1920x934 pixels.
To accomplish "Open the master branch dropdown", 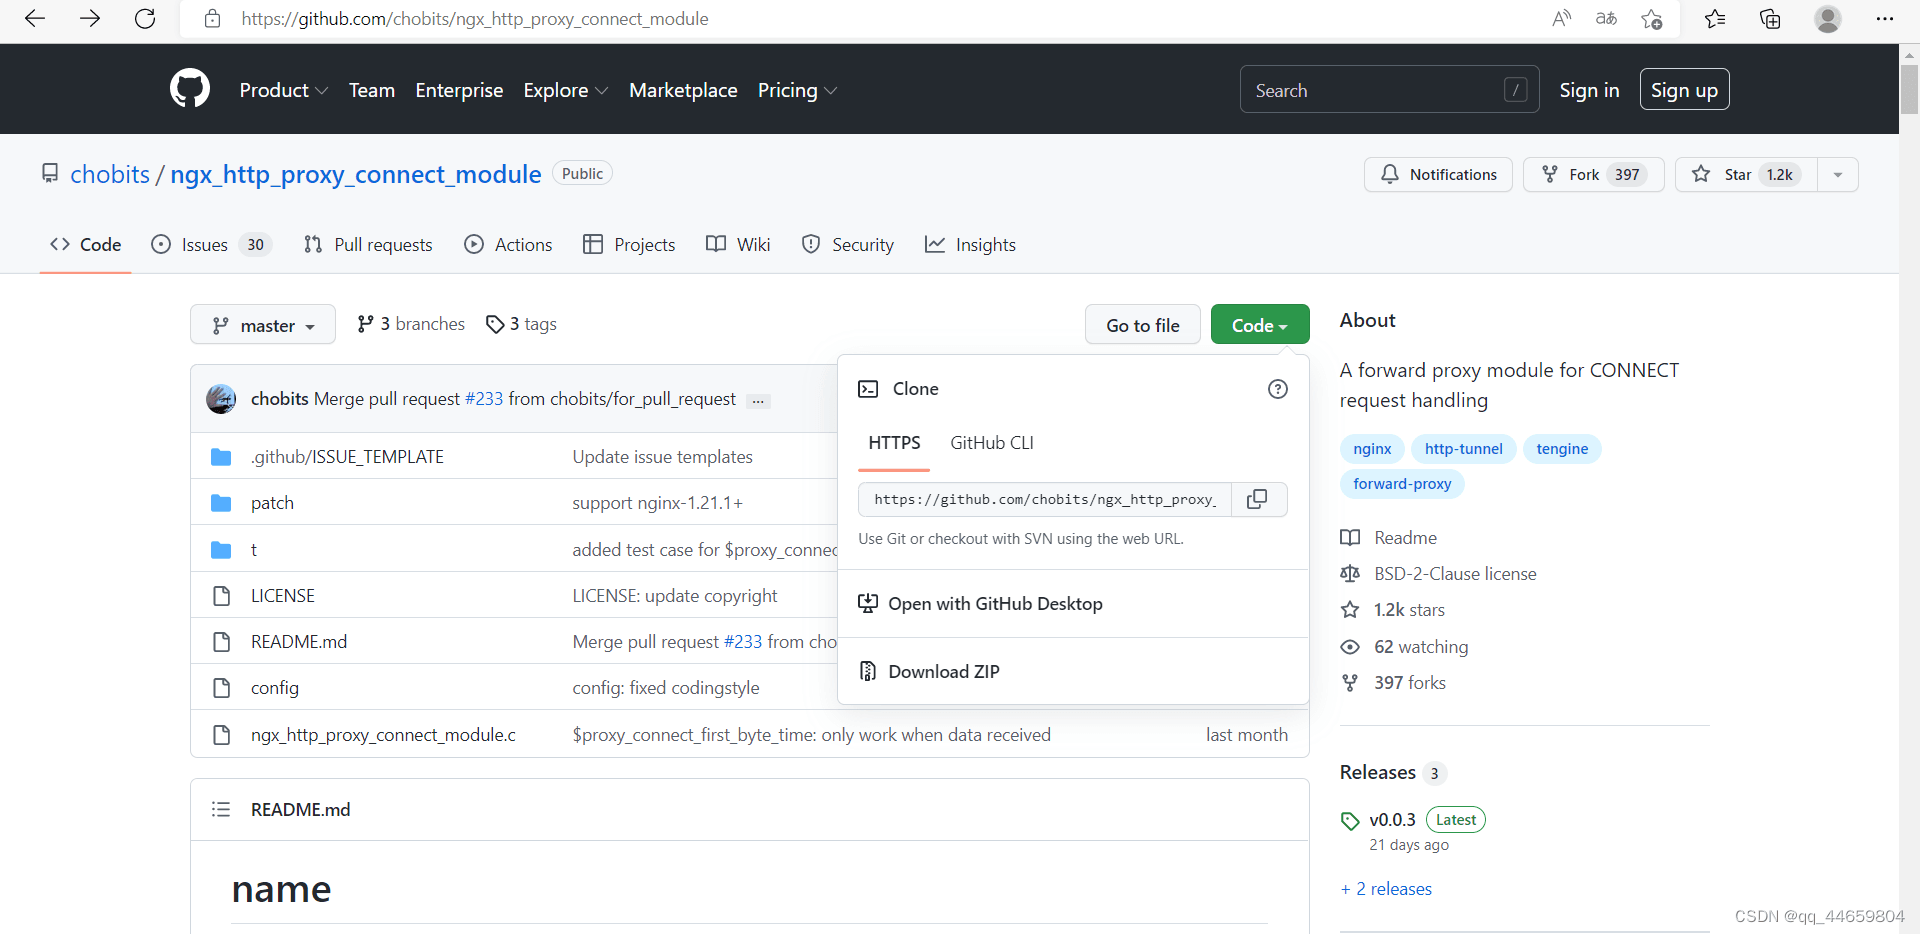I will coord(263,325).
